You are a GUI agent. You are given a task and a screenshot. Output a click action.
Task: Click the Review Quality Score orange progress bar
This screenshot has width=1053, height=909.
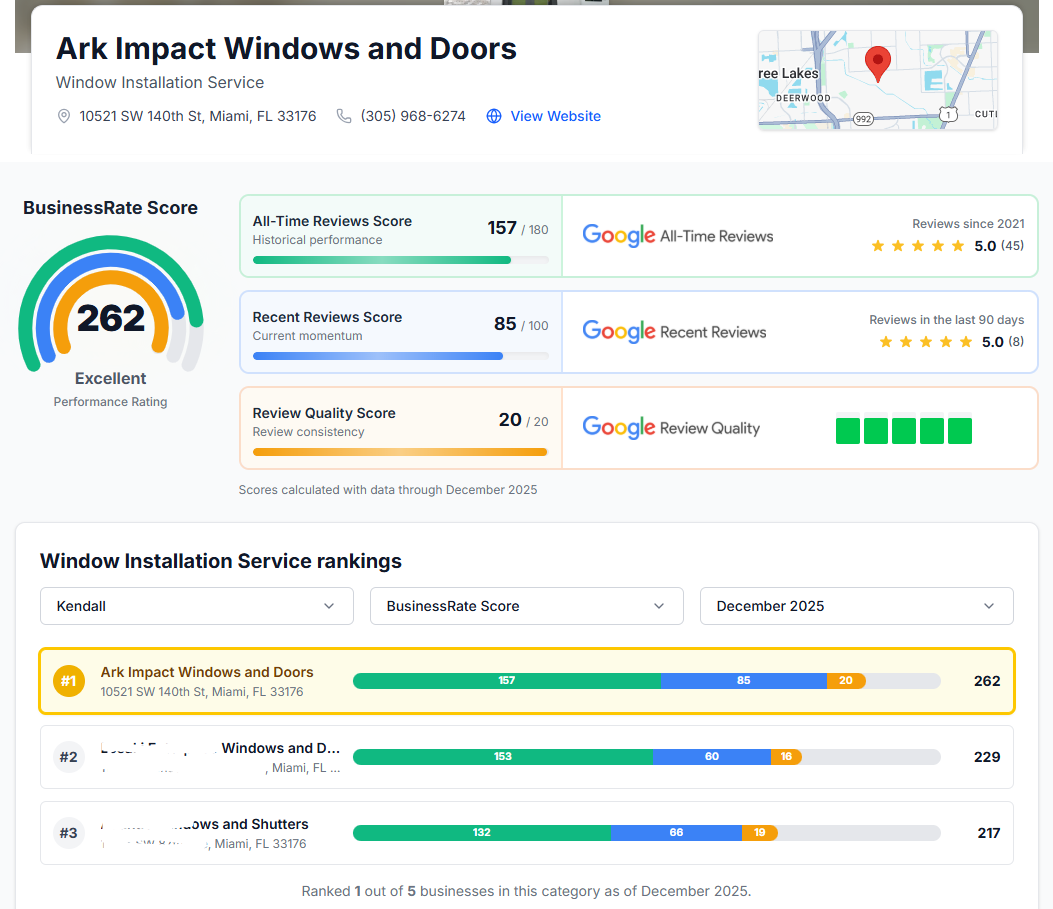tap(400, 452)
